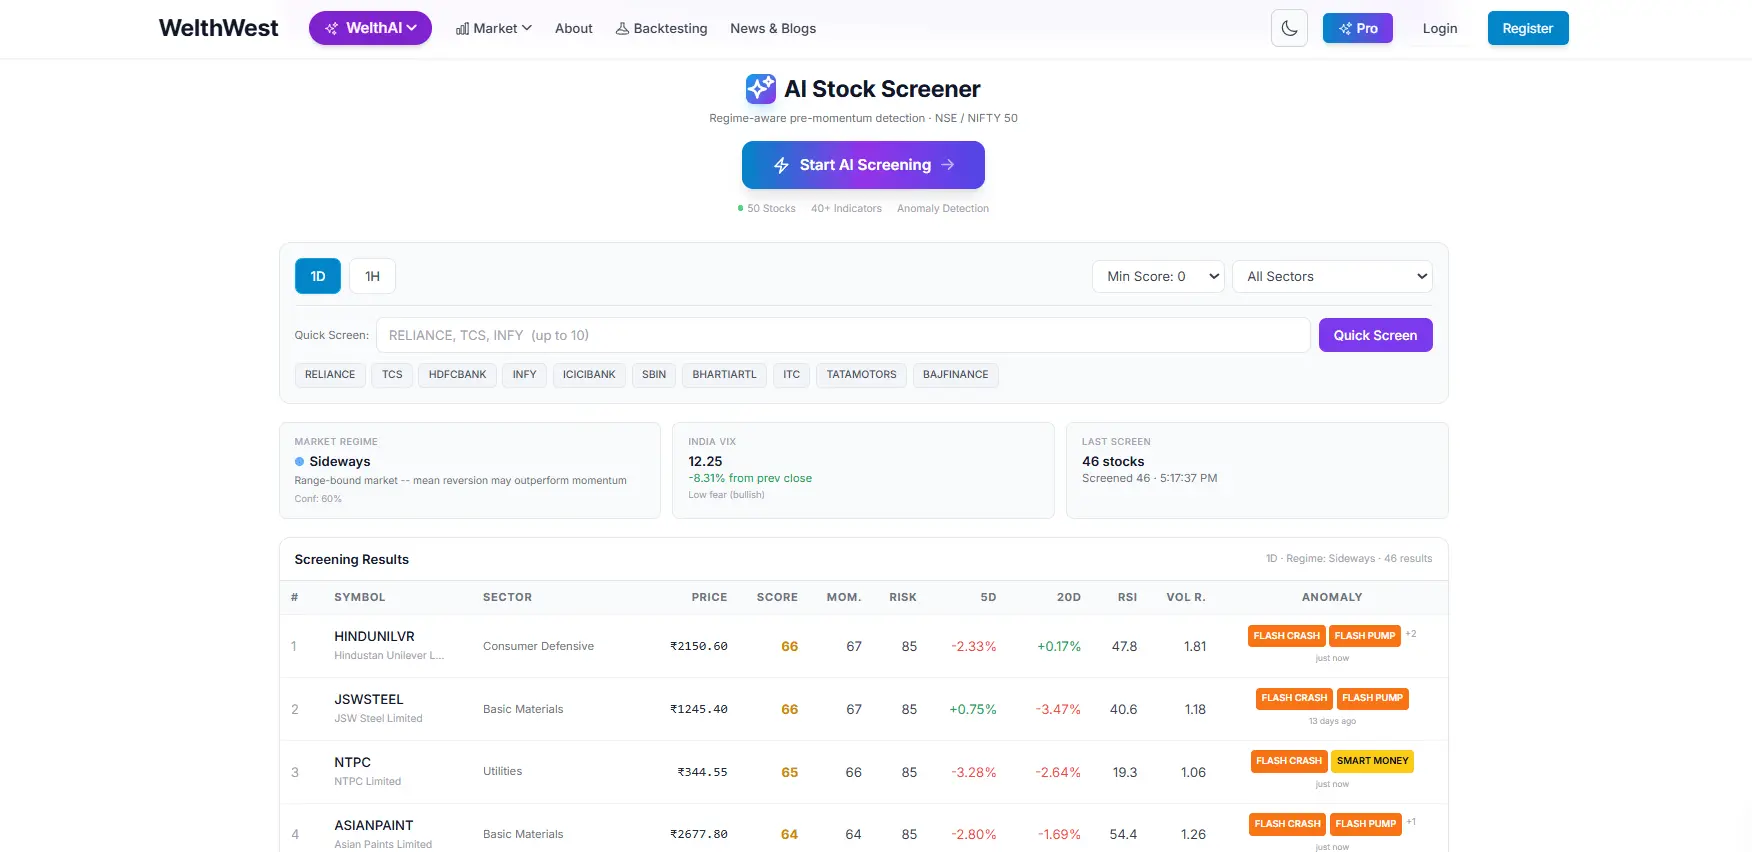1752x852 pixels.
Task: Focus the Quick Screen symbols input
Action: pos(843,335)
